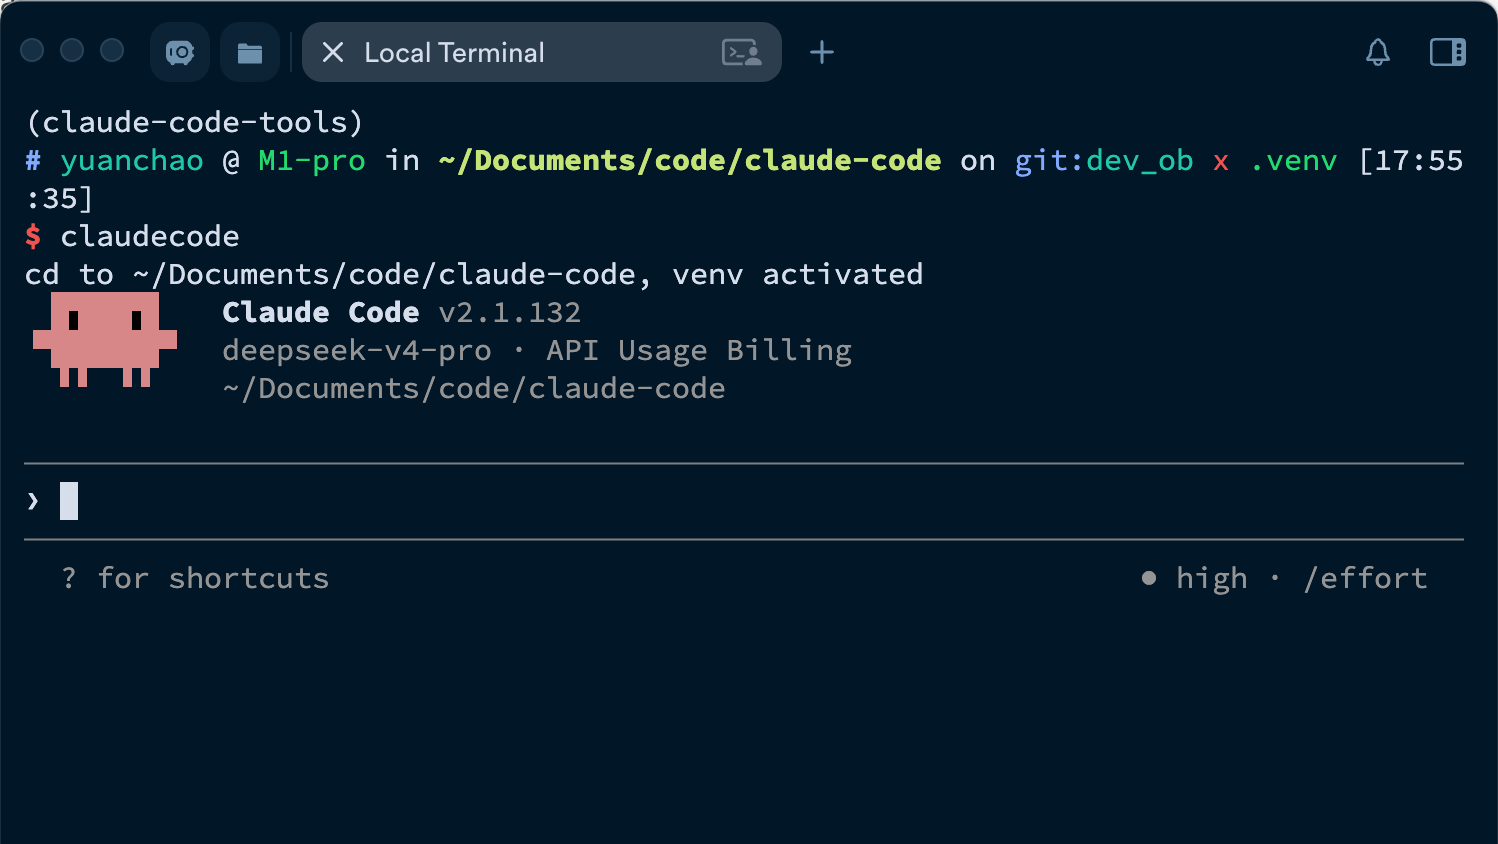1498x844 pixels.
Task: Click the 'git:dev_ob' branch text
Action: pyautogui.click(x=1104, y=160)
